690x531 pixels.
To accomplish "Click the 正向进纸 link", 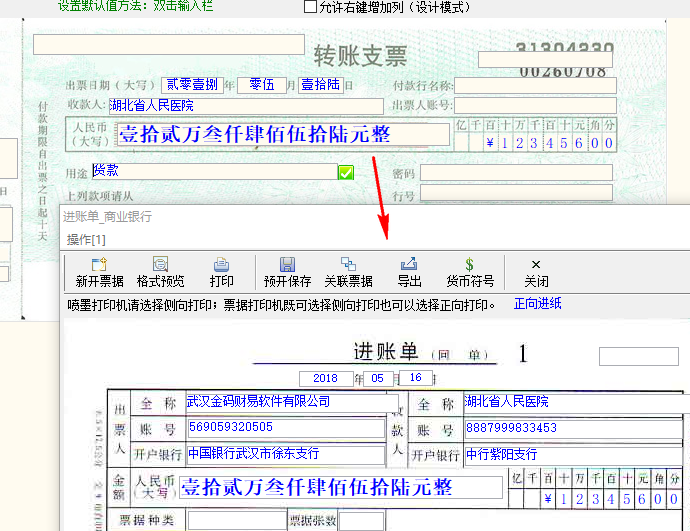I will (537, 304).
